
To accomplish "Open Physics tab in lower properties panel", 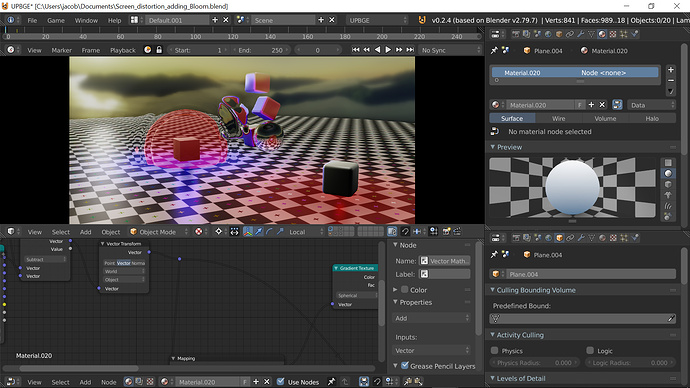I will [635, 238].
